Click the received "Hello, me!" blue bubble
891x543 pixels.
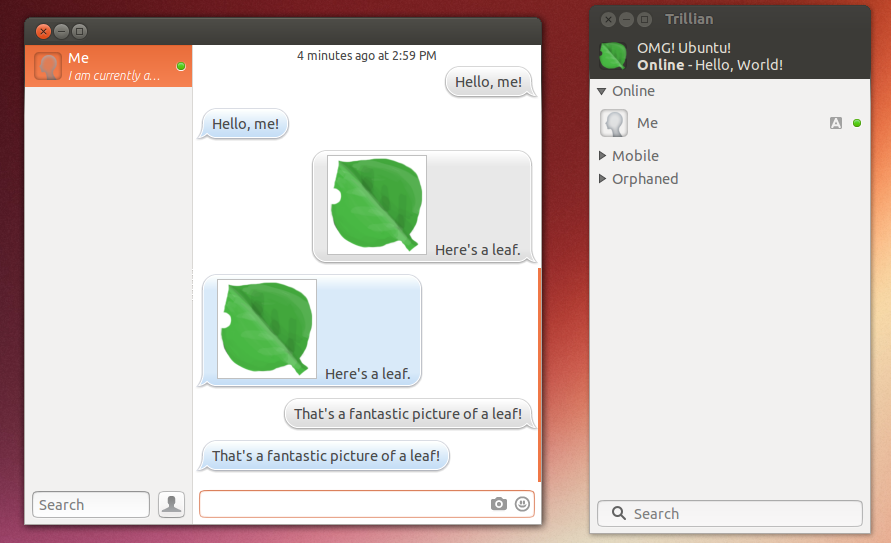245,124
